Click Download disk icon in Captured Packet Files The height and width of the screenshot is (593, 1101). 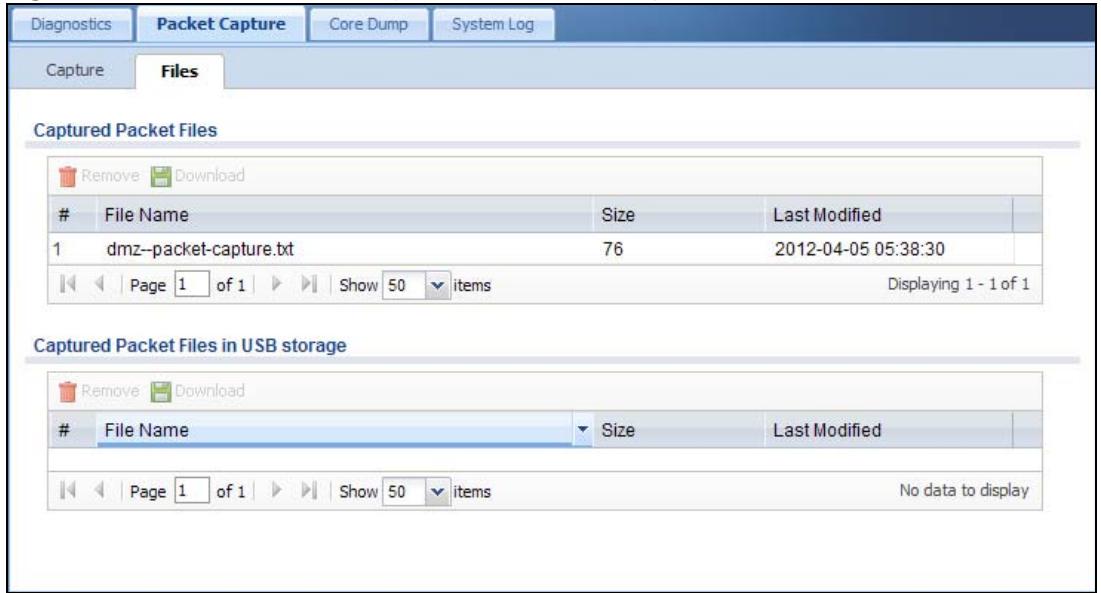click(161, 176)
